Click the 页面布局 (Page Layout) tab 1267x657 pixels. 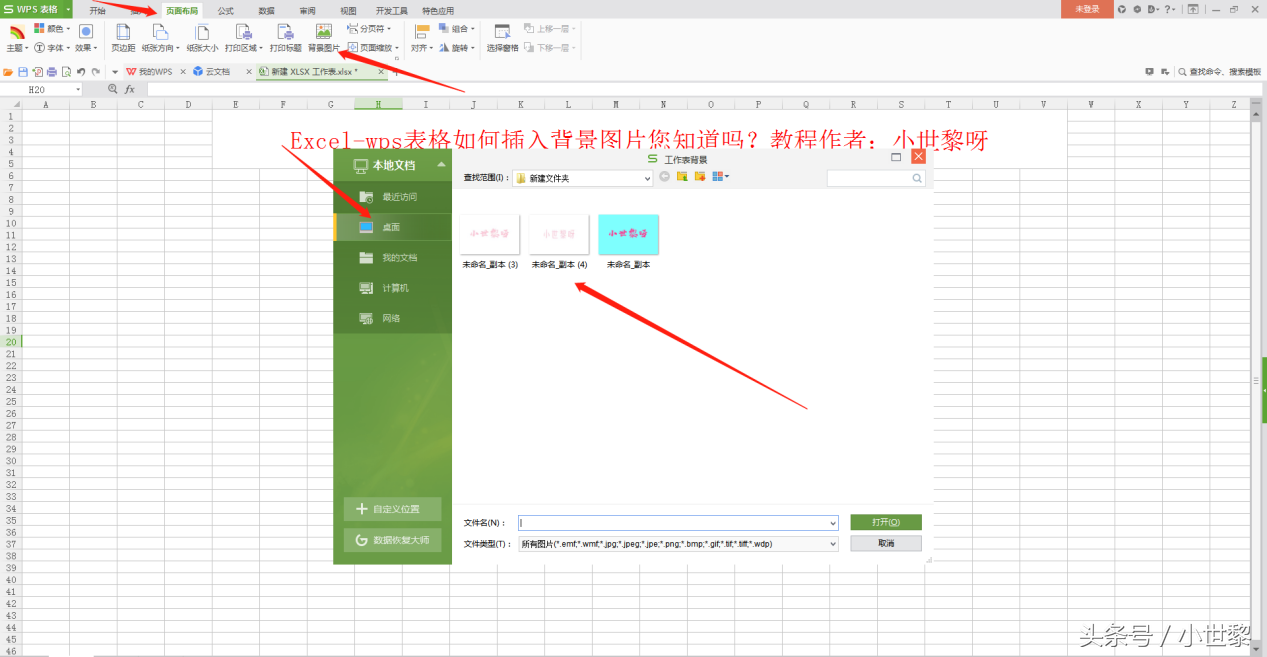point(181,10)
